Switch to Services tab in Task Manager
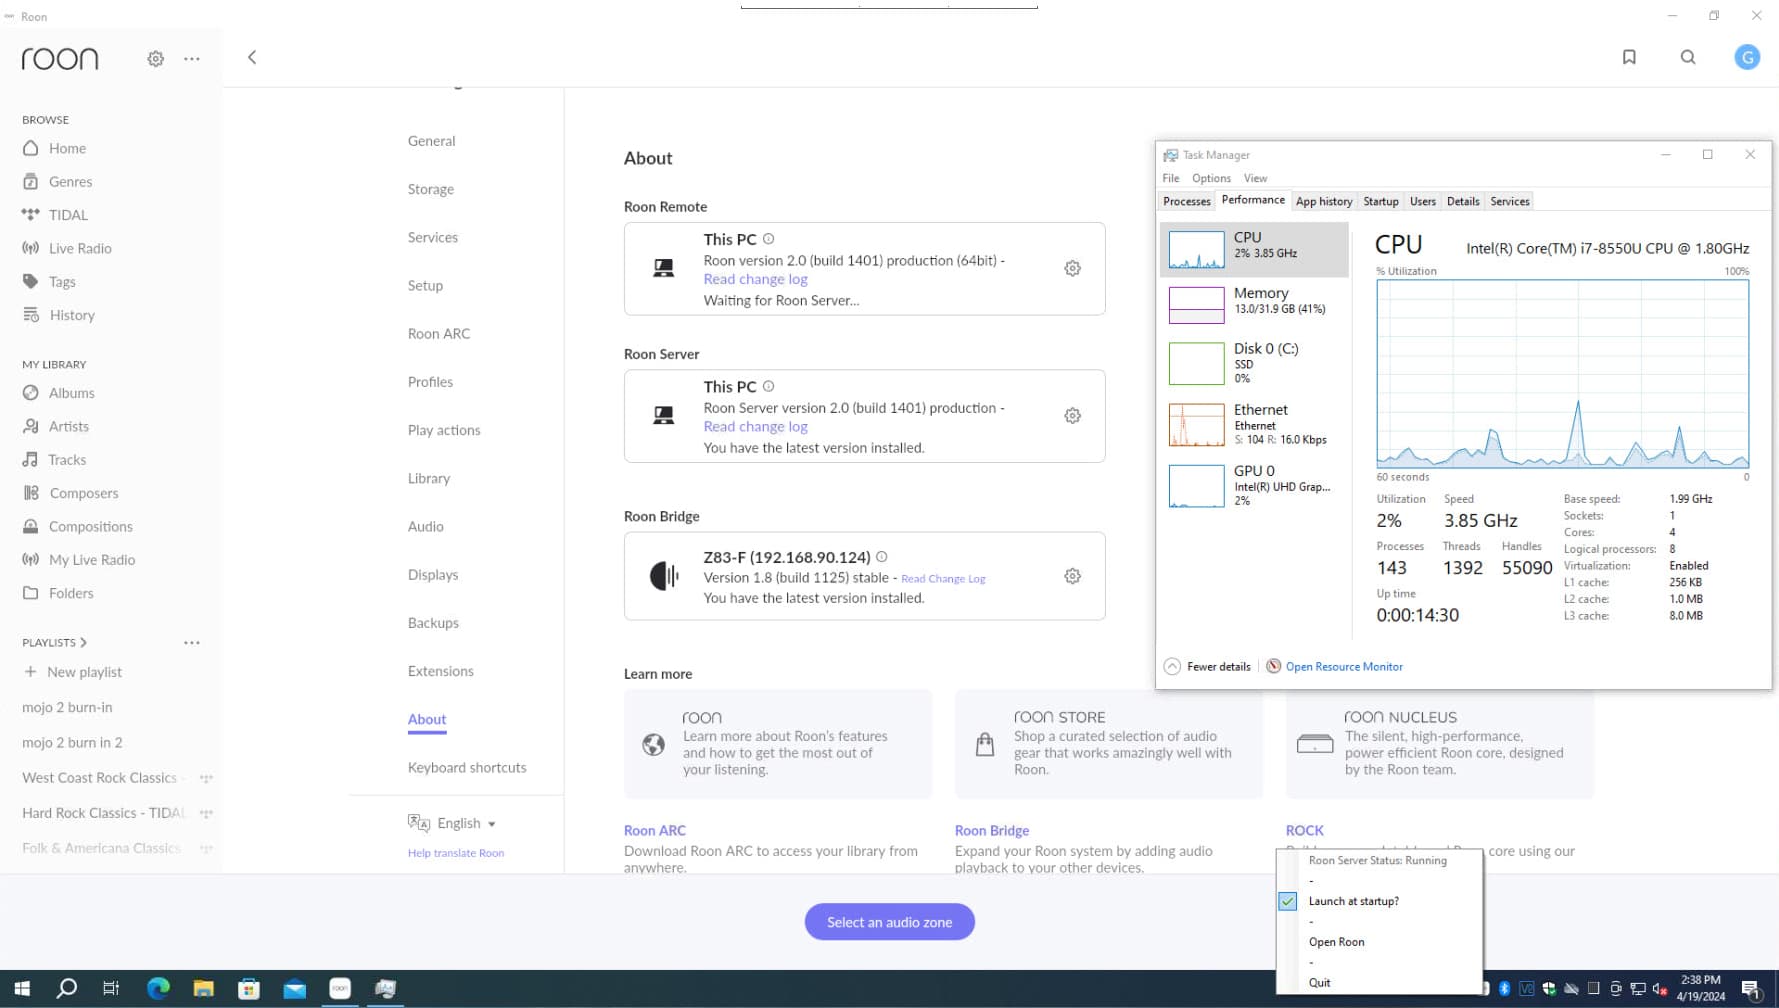The width and height of the screenshot is (1779, 1008). click(1509, 201)
